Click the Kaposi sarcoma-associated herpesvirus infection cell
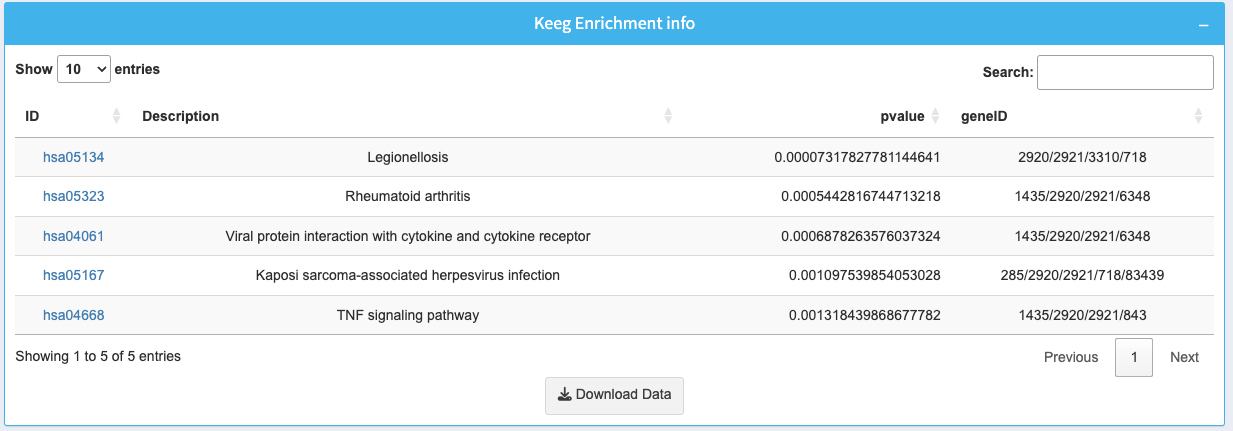The image size is (1233, 431). pos(407,275)
